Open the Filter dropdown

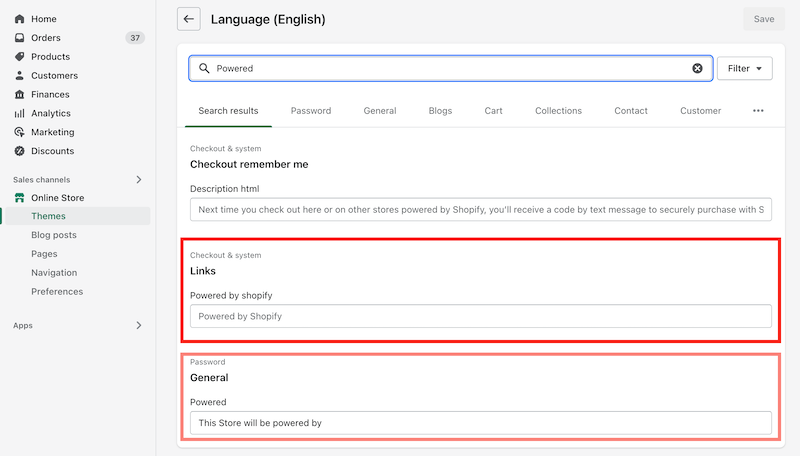[745, 68]
